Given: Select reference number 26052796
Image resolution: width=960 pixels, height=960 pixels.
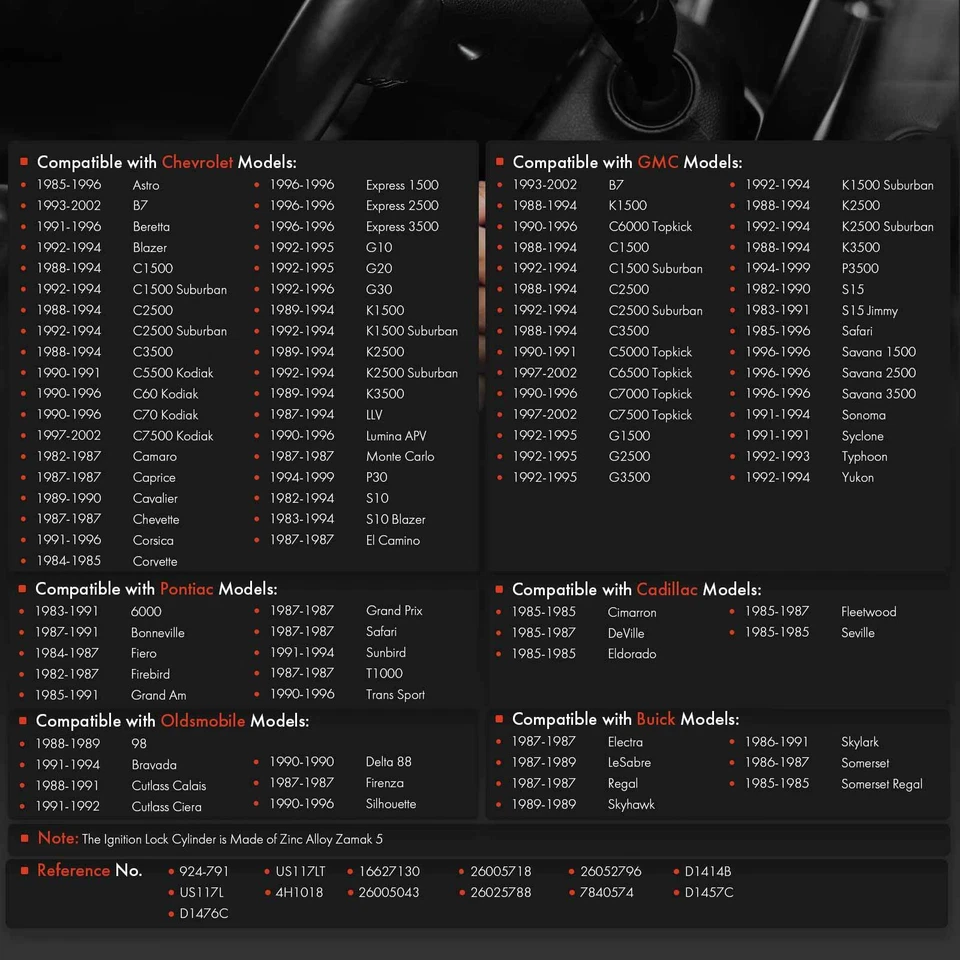Looking at the screenshot, I should pyautogui.click(x=610, y=871).
